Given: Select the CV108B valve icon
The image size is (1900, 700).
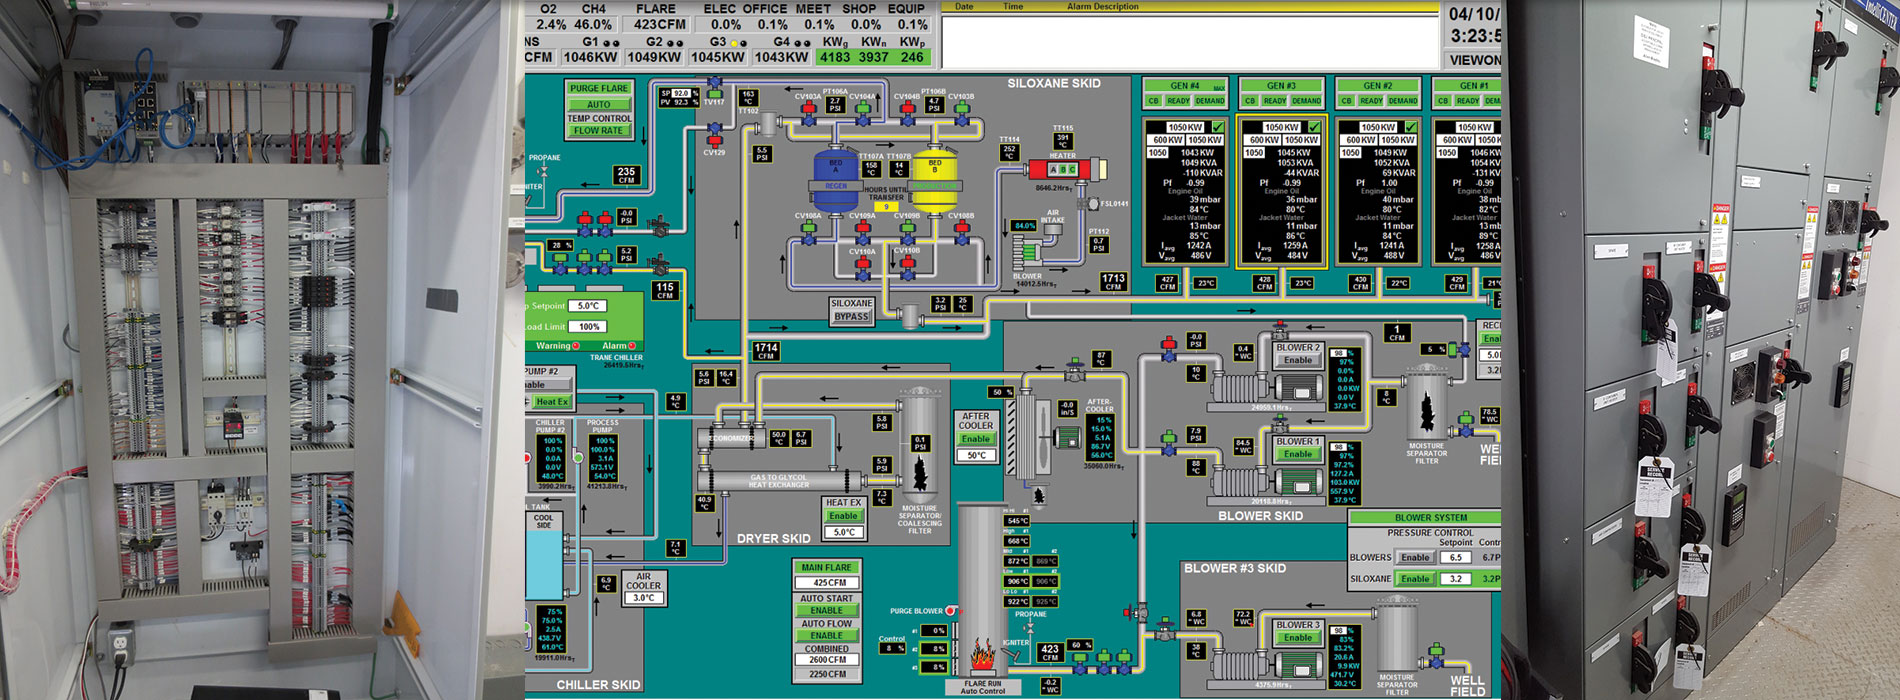Looking at the screenshot, I should (961, 232).
